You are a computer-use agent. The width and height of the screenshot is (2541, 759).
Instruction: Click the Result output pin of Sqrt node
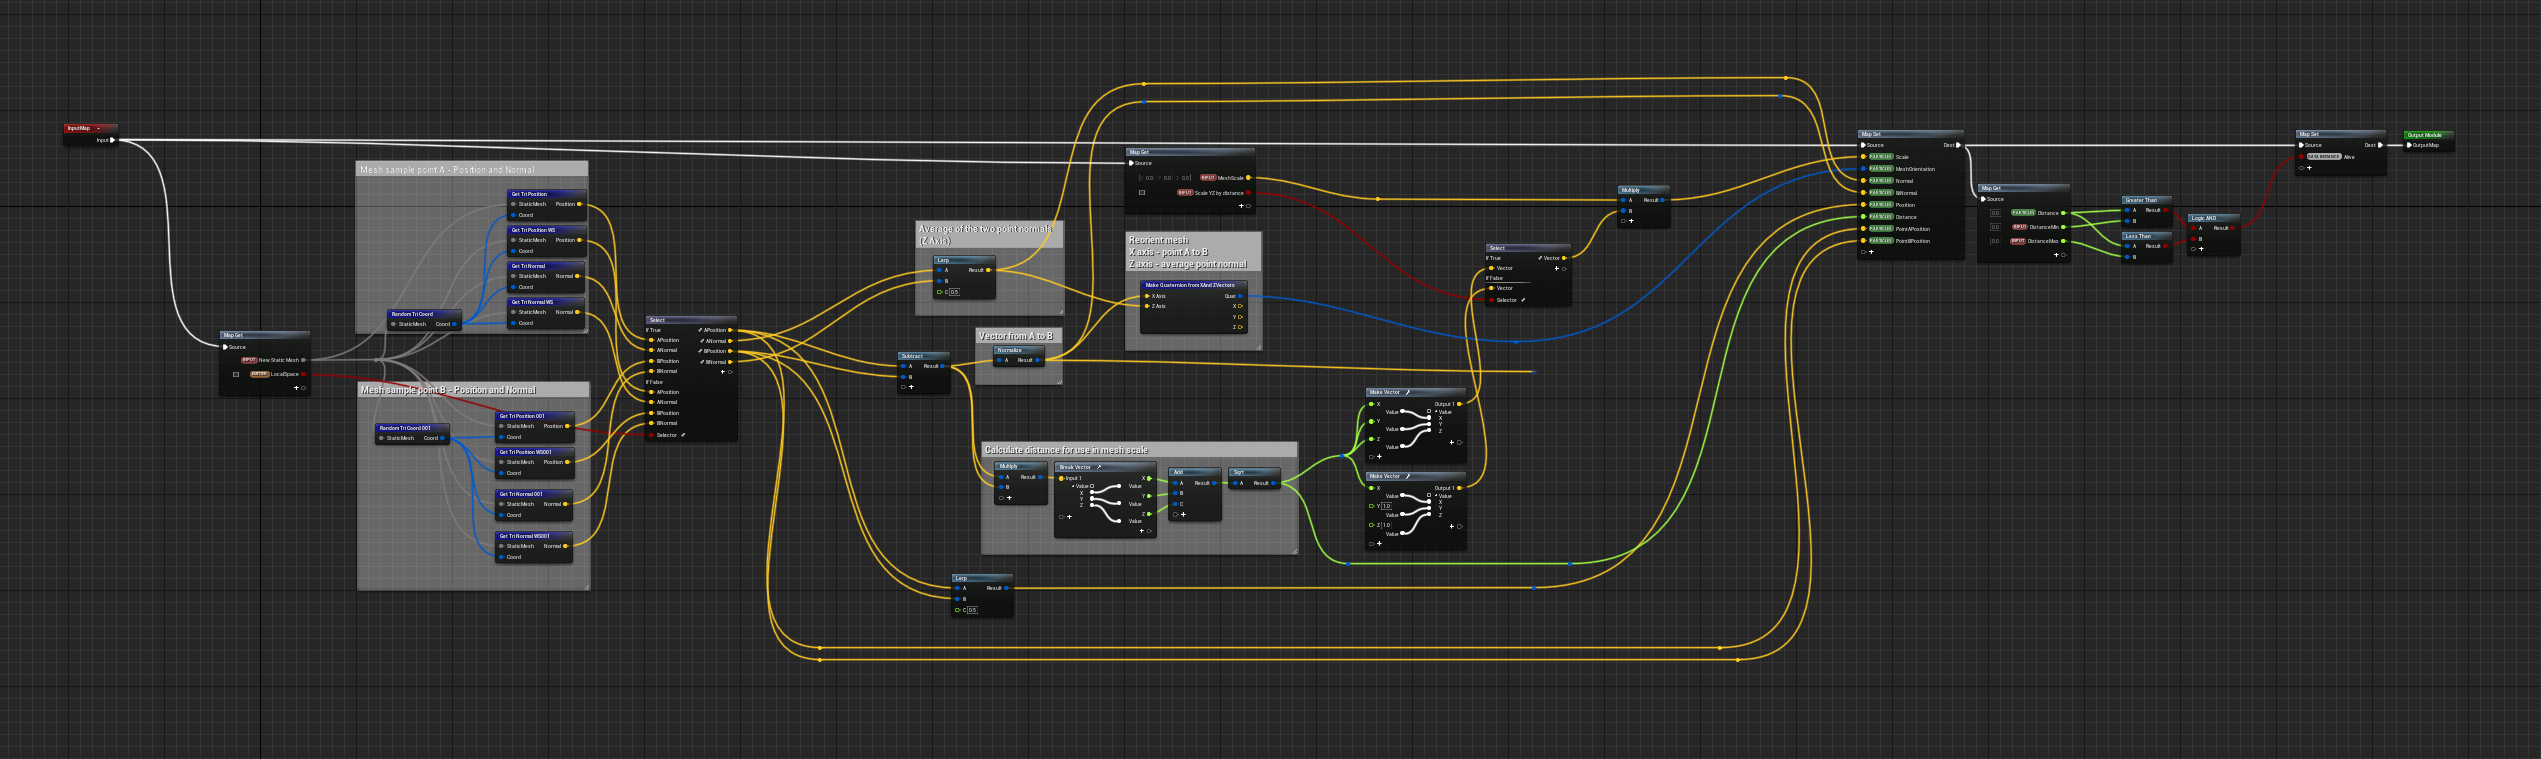1273,483
